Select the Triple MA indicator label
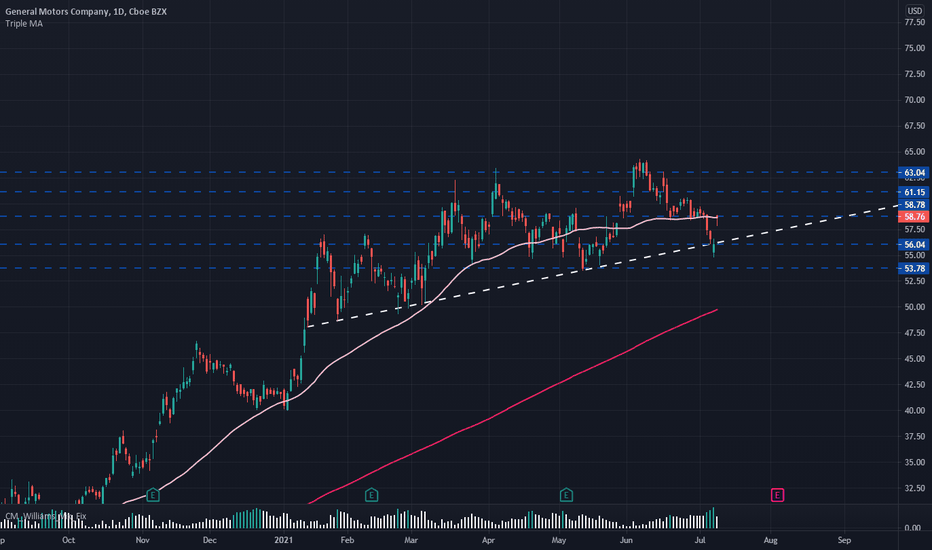Image resolution: width=932 pixels, height=550 pixels. point(24,24)
